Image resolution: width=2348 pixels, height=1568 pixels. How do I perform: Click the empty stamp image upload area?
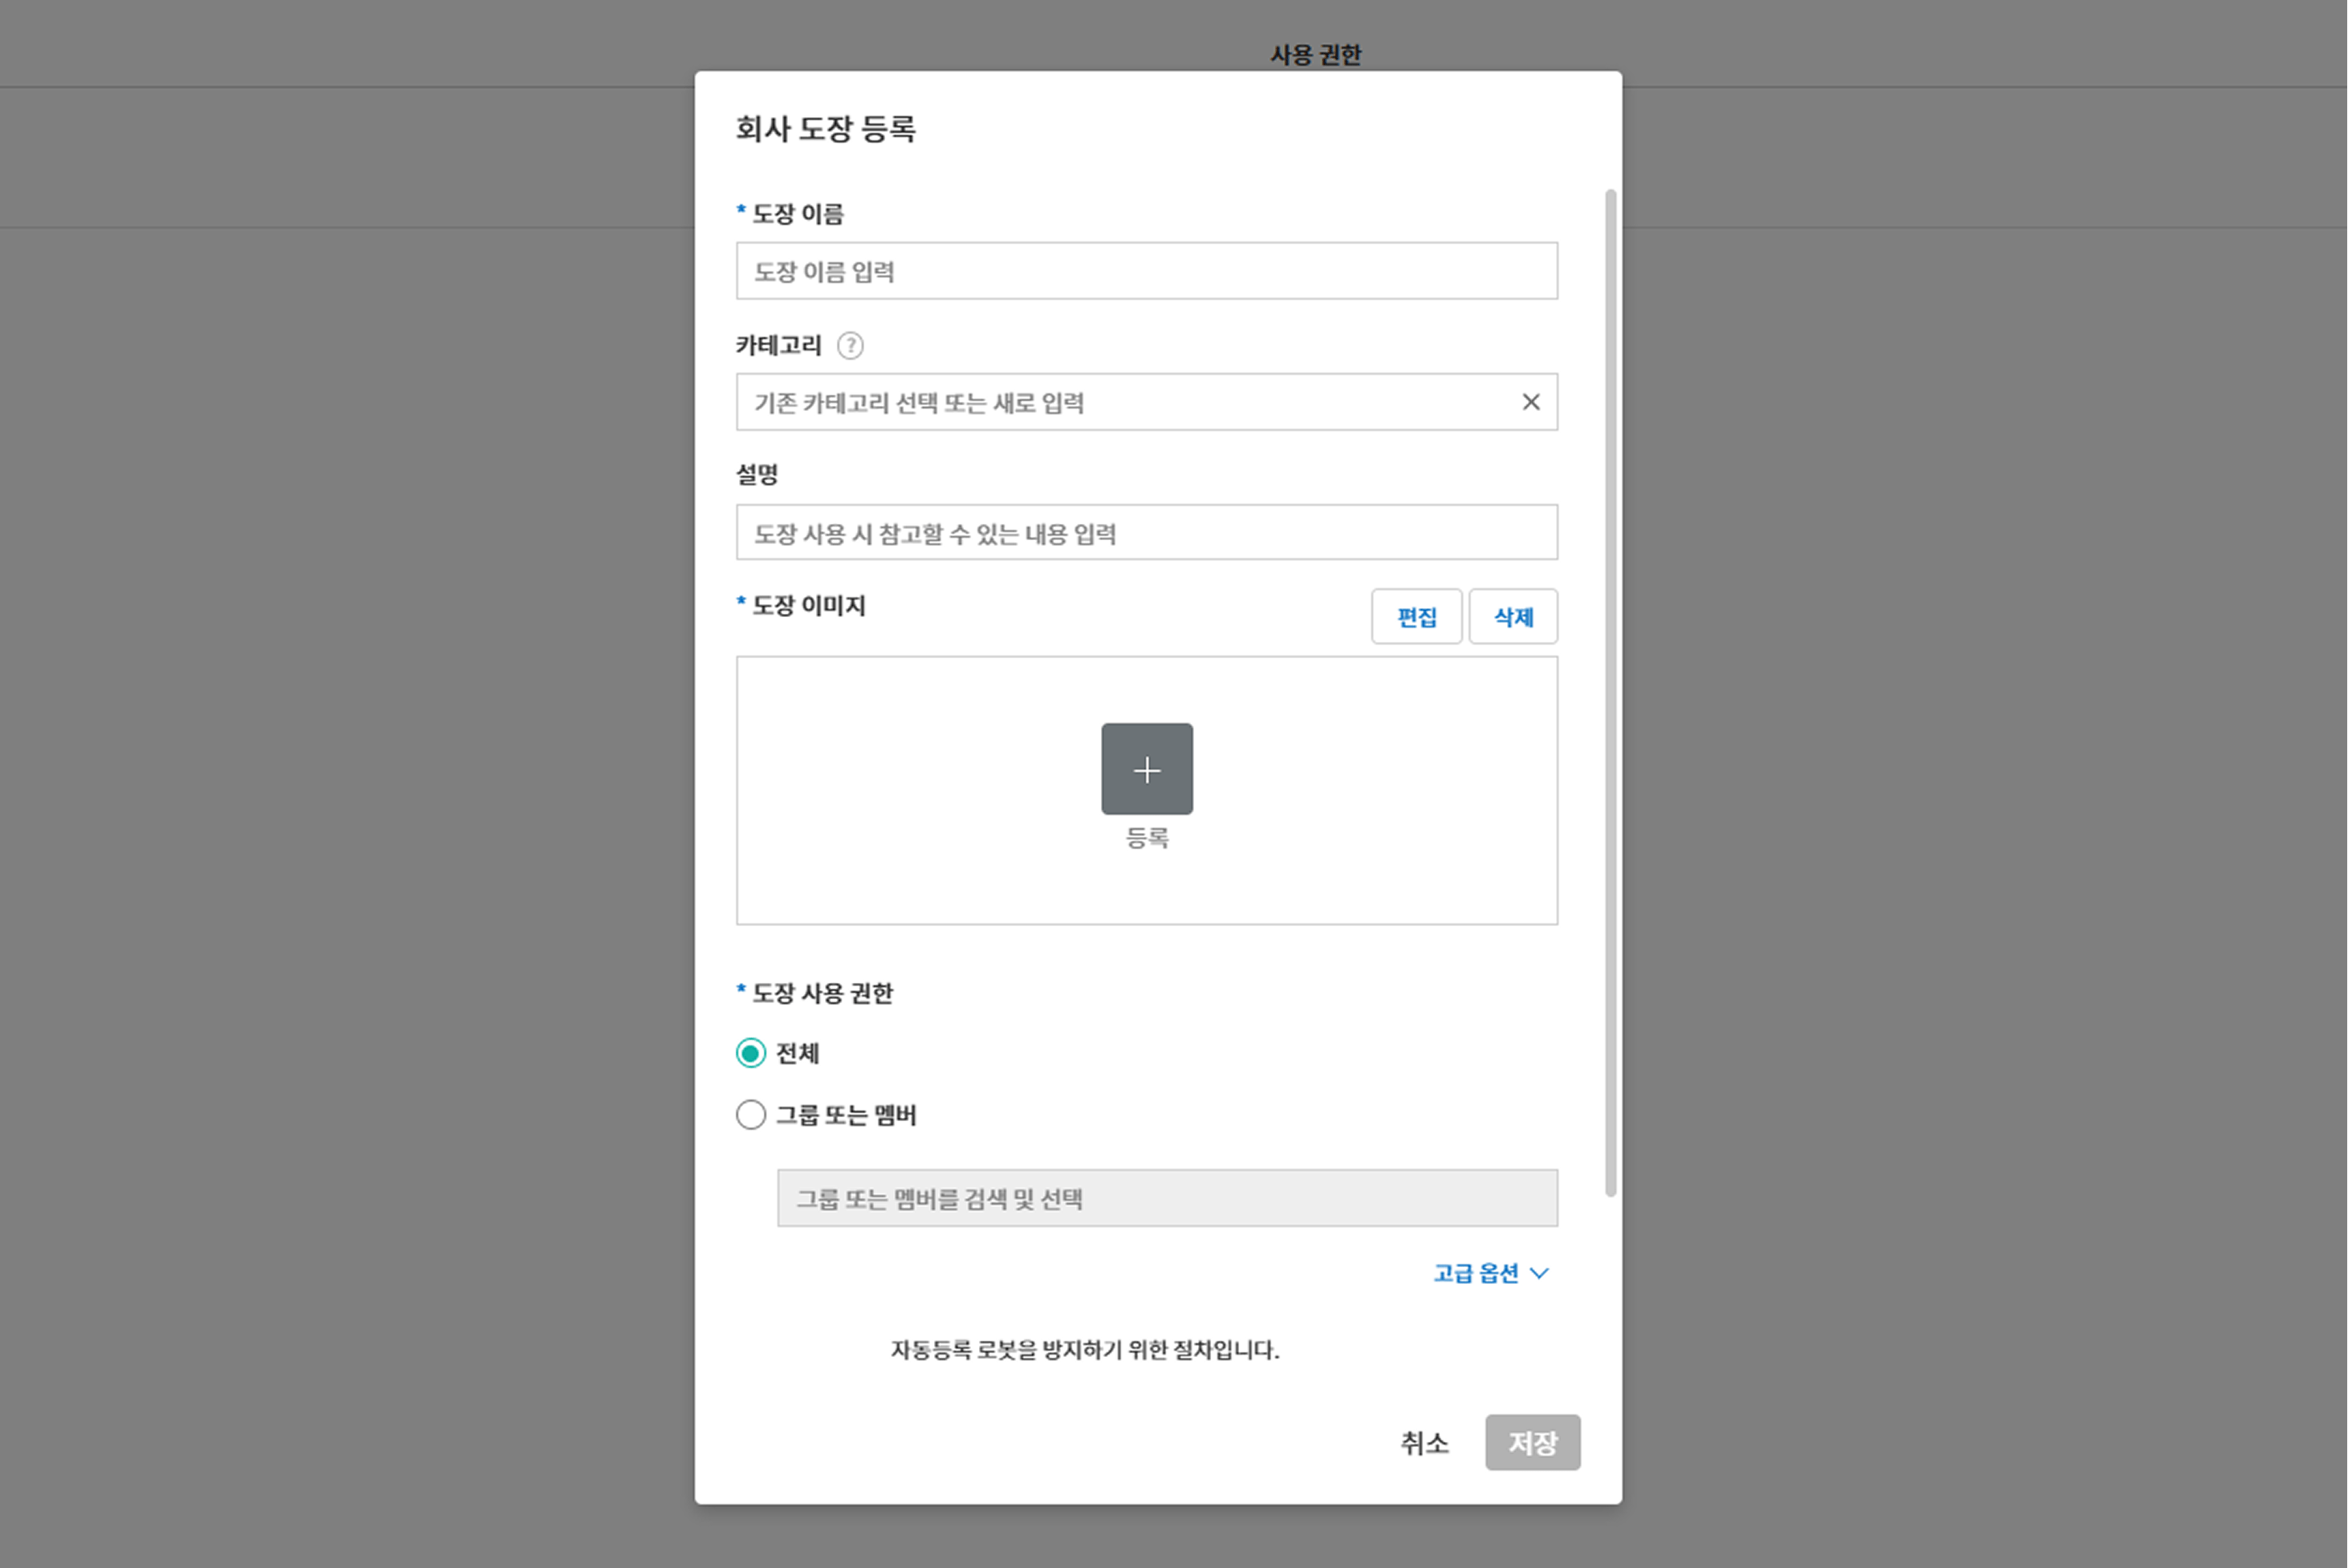(x=900, y=790)
